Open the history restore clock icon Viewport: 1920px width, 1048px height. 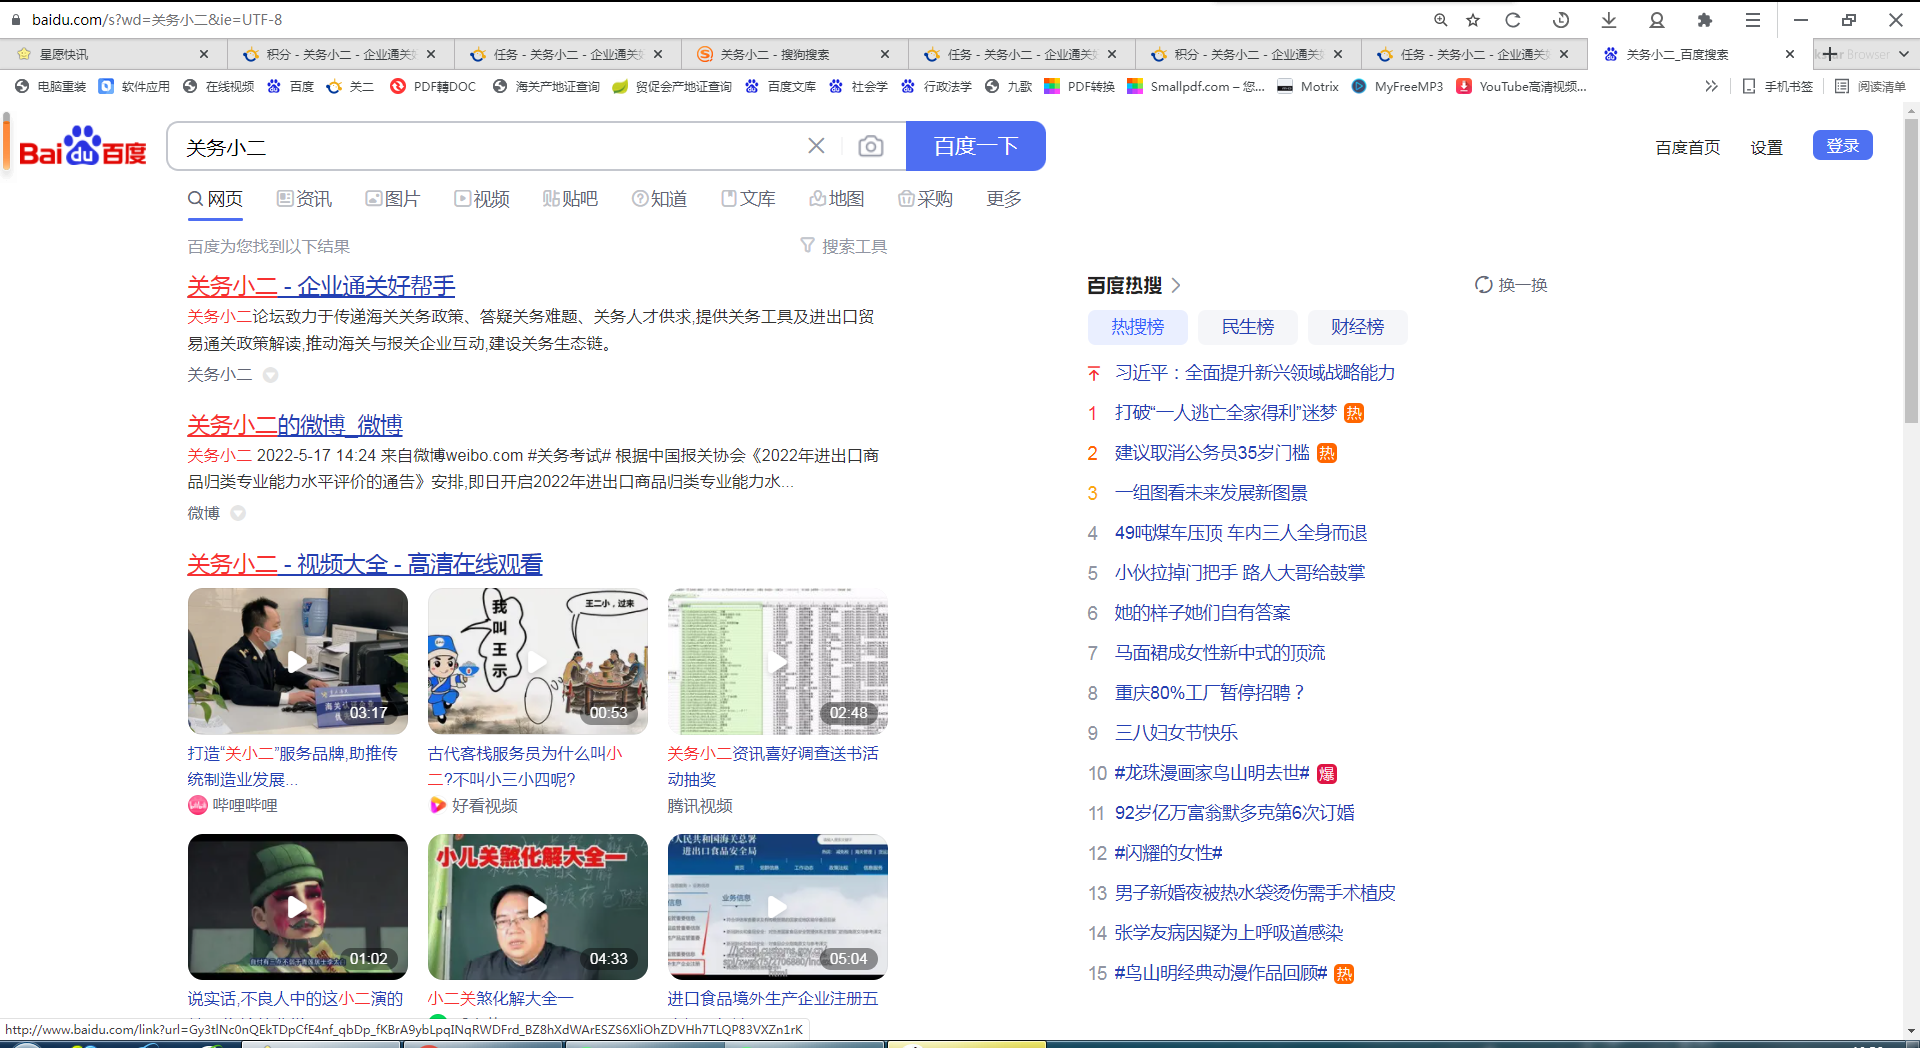(1561, 20)
